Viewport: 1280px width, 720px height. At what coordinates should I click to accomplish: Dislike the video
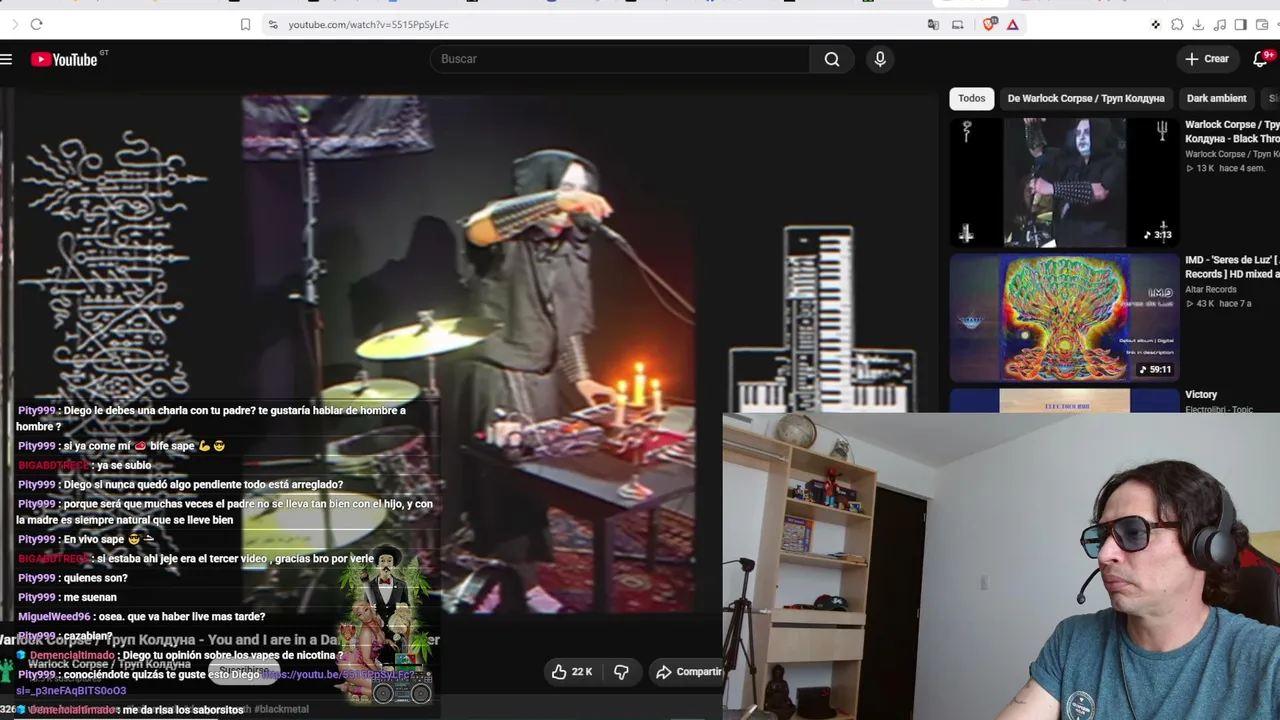621,672
